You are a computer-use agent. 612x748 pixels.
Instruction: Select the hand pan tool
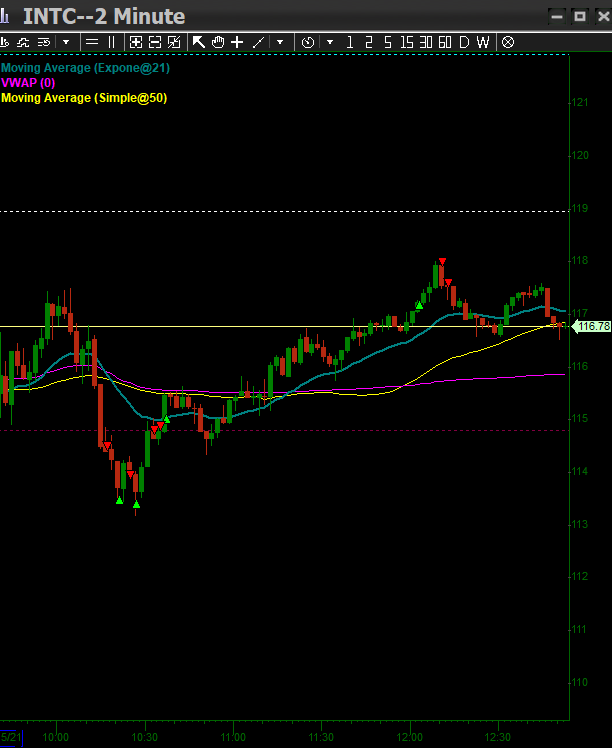point(218,42)
